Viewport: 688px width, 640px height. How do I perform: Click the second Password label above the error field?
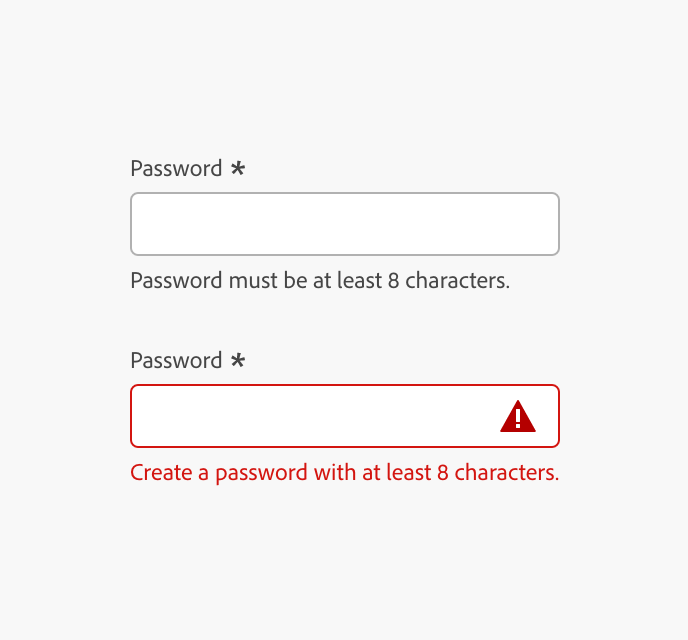point(176,361)
